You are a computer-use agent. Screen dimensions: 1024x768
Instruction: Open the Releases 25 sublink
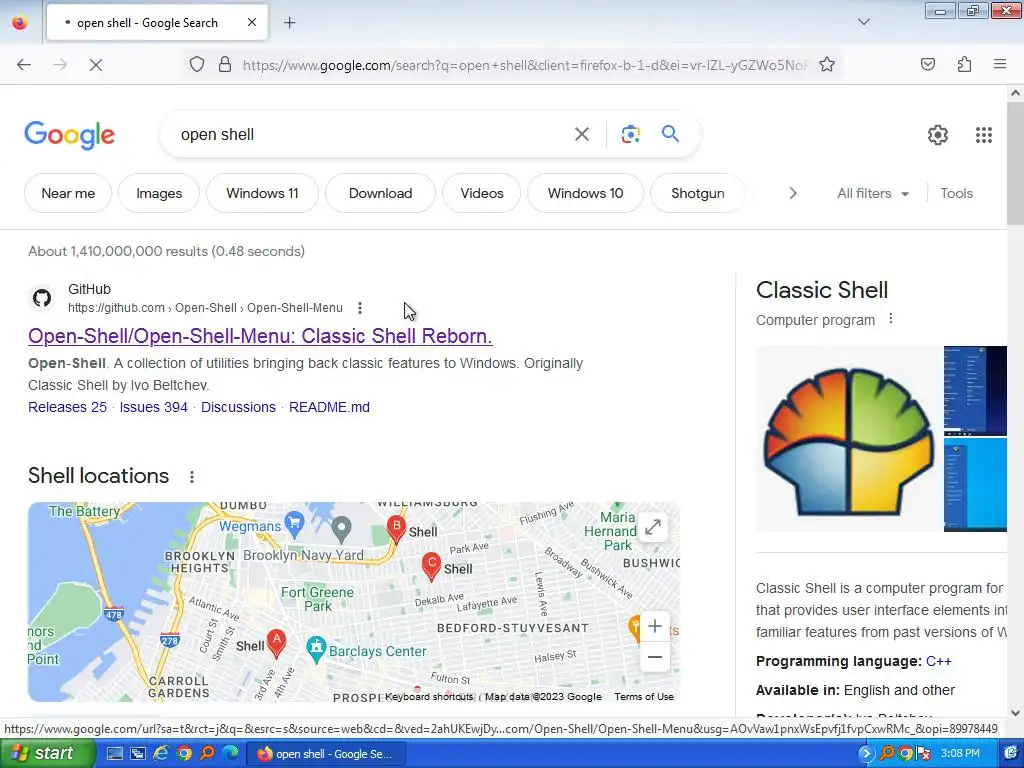67,407
